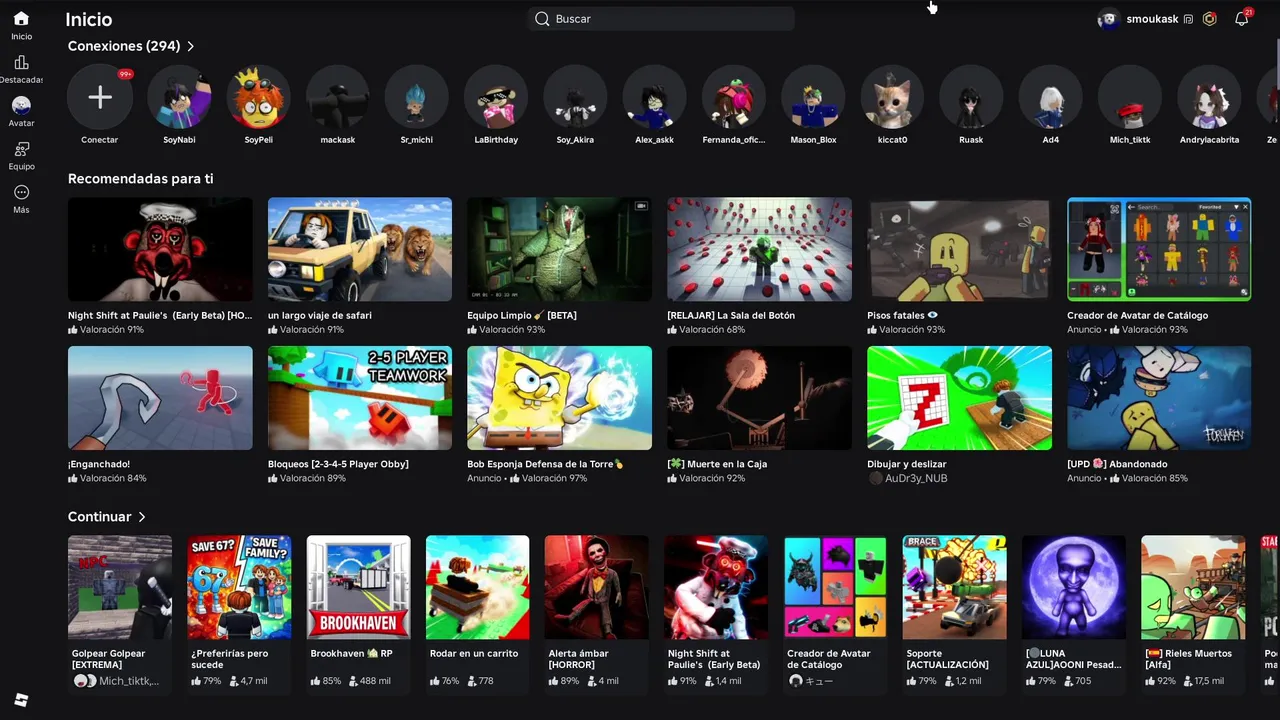Open Andrylacabrita friend avatar

click(1209, 97)
